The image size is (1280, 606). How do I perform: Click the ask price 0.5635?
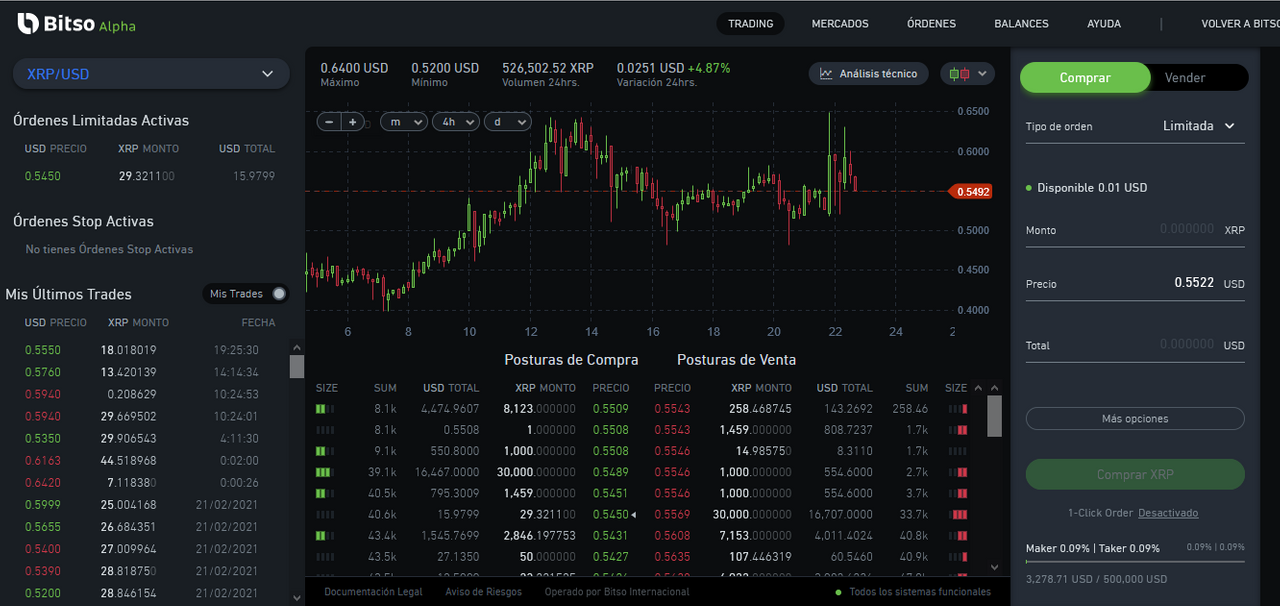click(x=672, y=557)
